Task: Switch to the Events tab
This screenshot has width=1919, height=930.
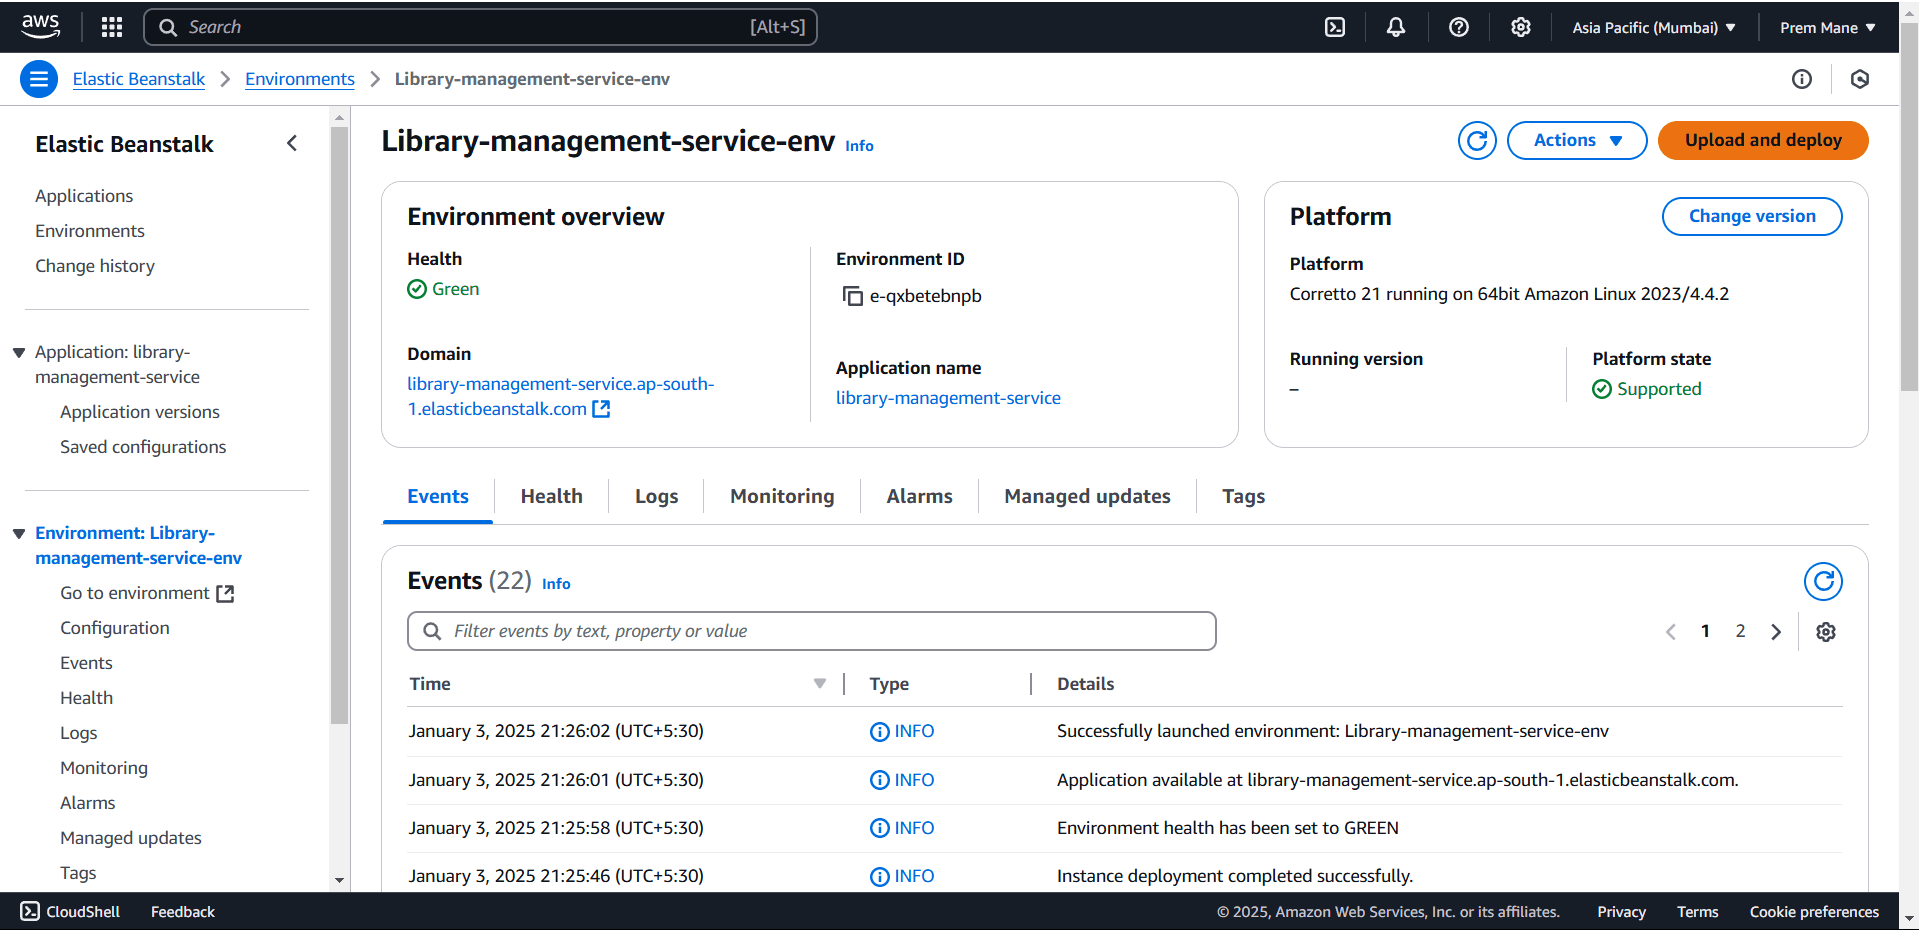Action: (x=438, y=496)
